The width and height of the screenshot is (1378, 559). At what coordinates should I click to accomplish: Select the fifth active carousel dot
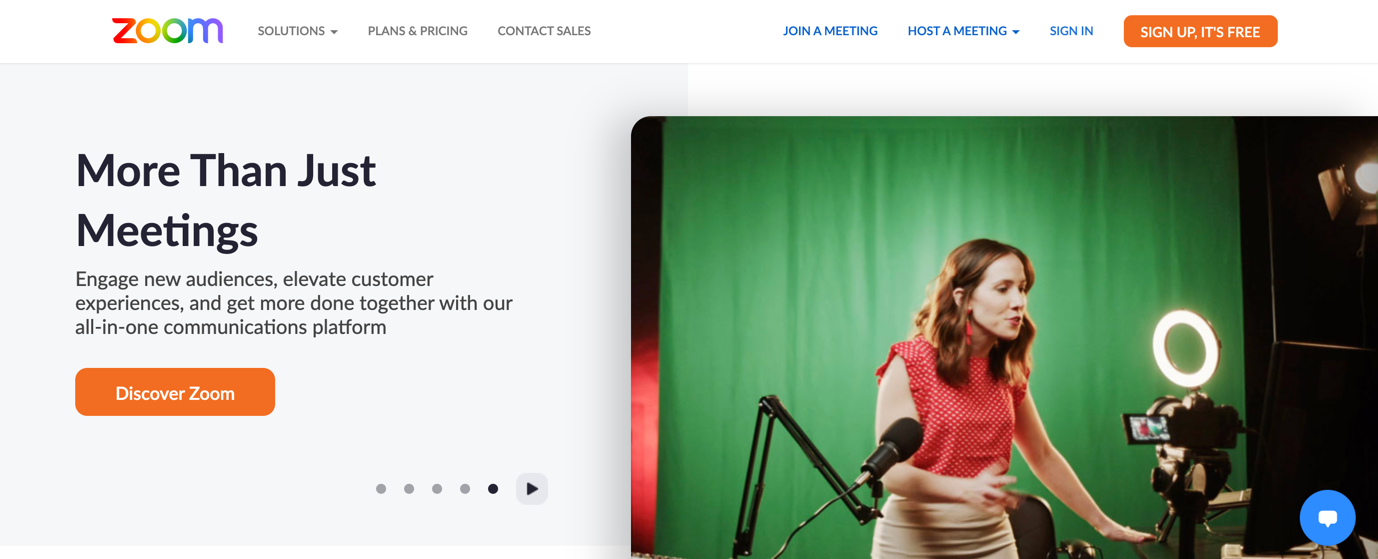493,489
